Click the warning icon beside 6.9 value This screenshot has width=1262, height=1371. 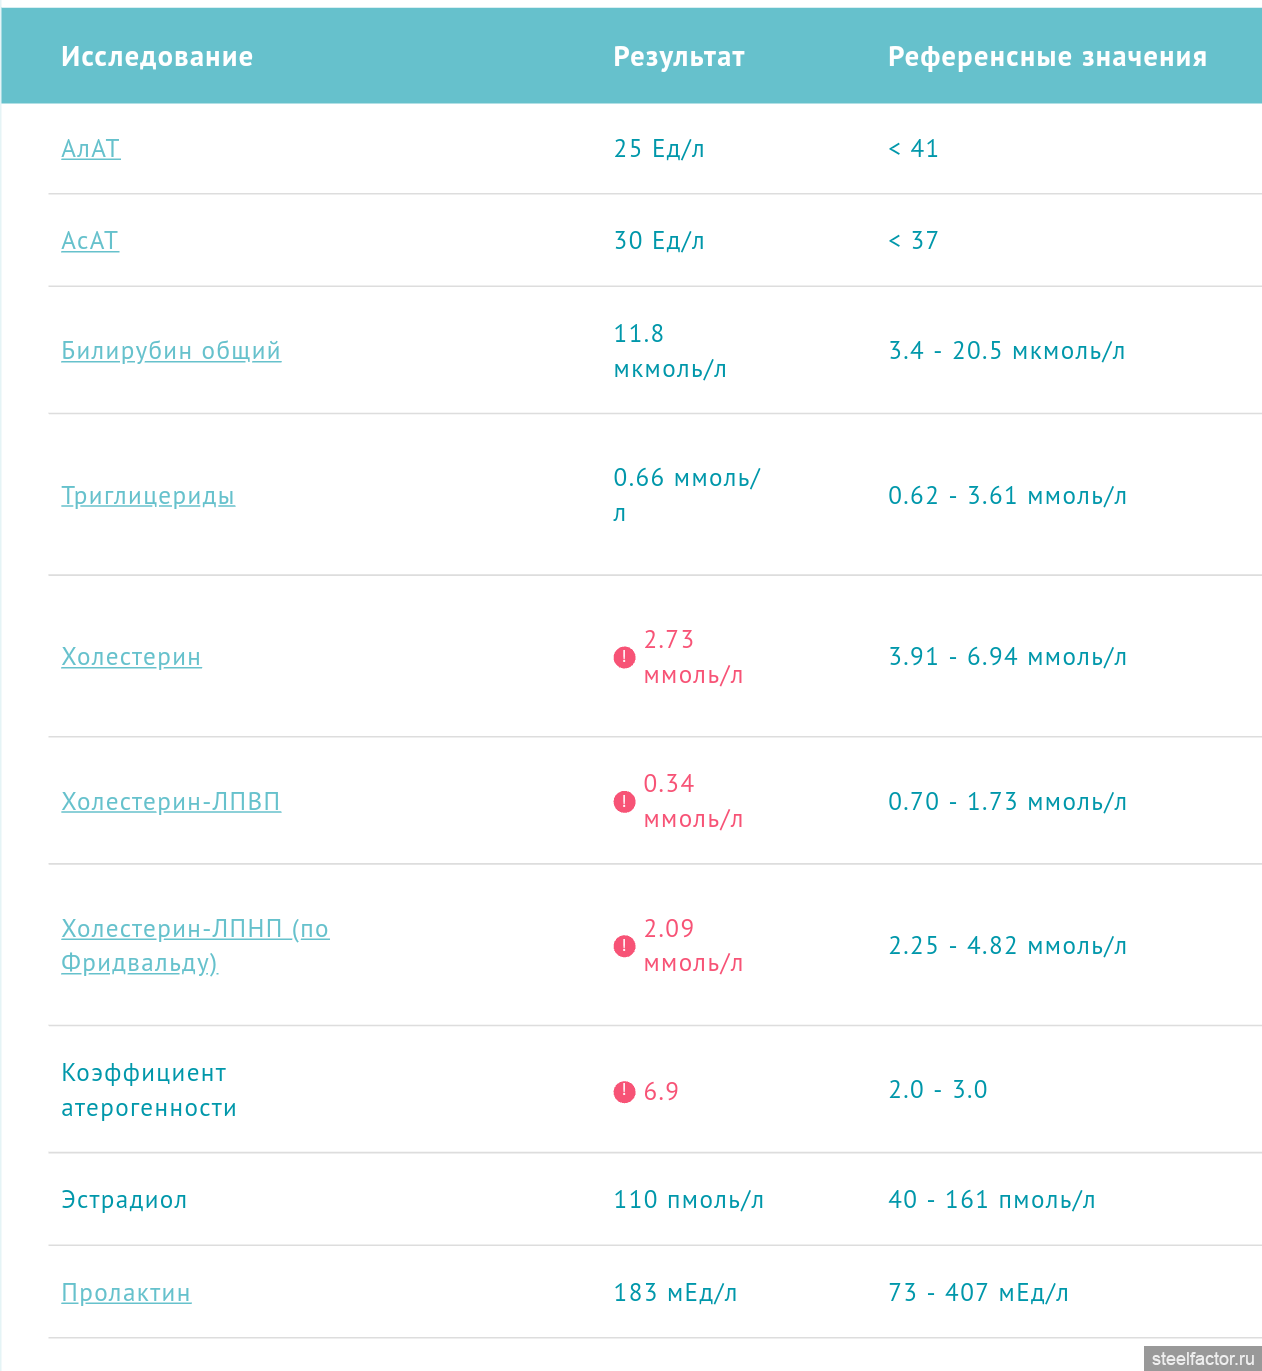click(x=624, y=1091)
